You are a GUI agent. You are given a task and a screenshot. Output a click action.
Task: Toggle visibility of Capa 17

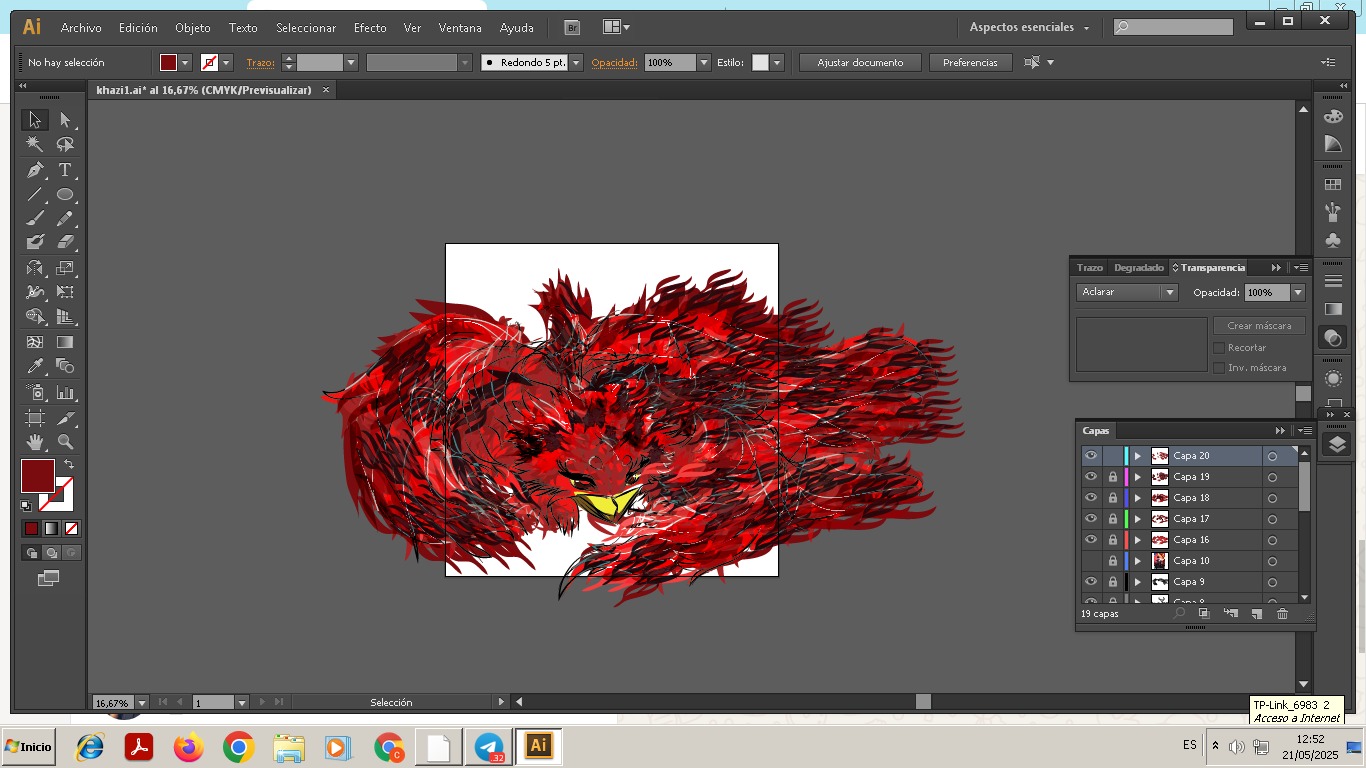click(1091, 519)
